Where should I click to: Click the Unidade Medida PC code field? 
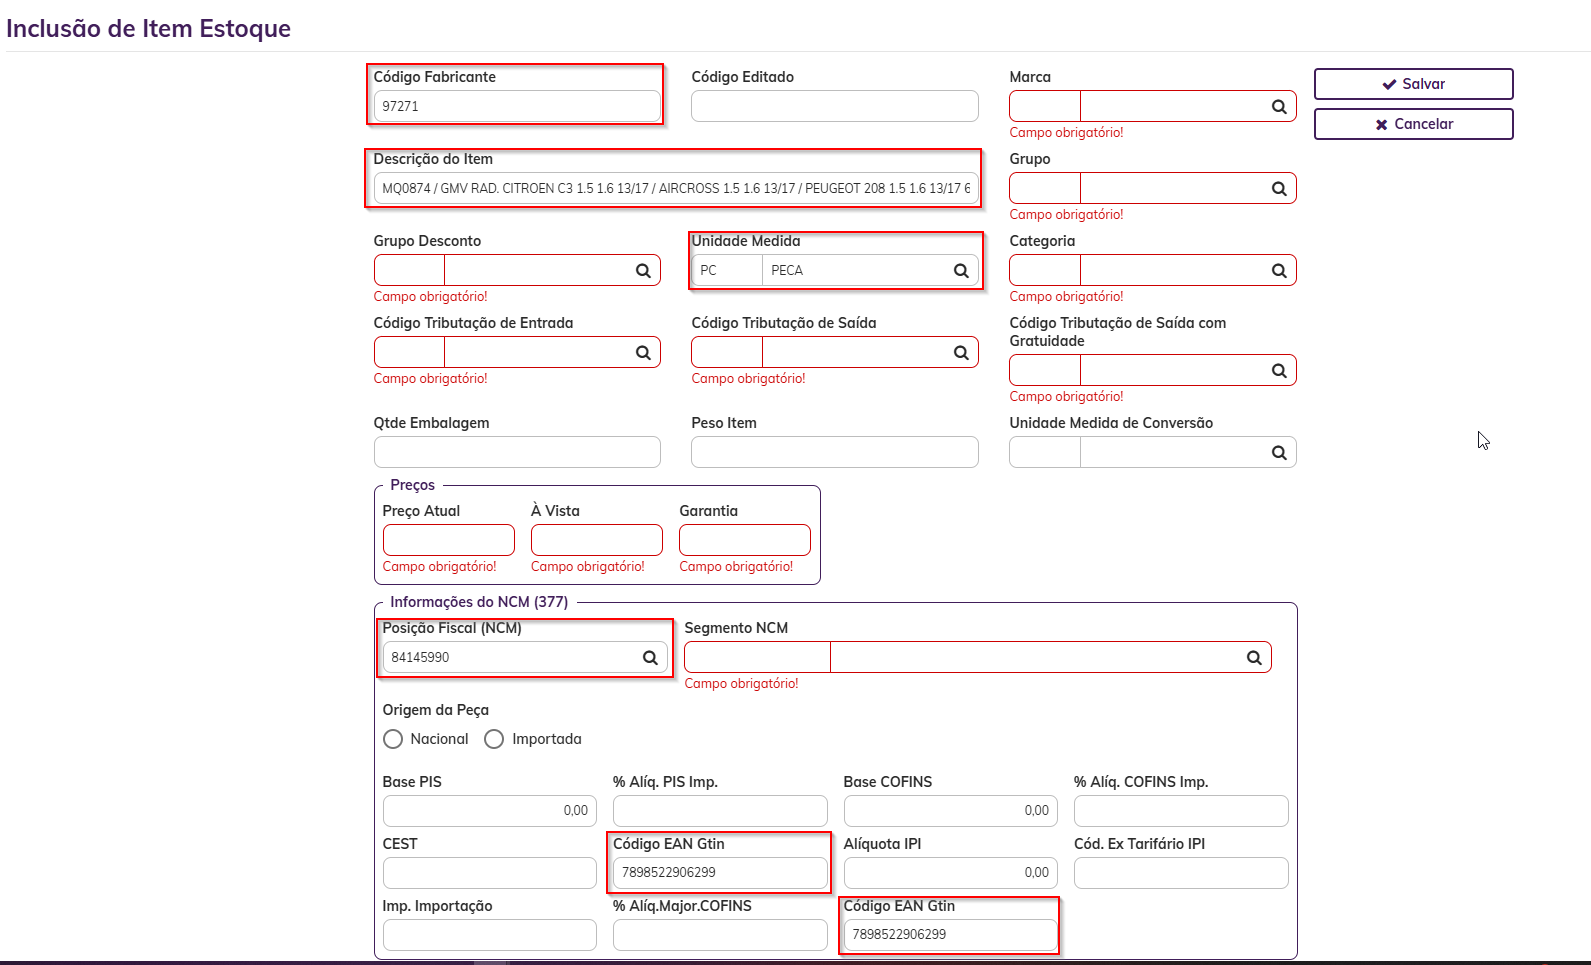[x=727, y=270]
